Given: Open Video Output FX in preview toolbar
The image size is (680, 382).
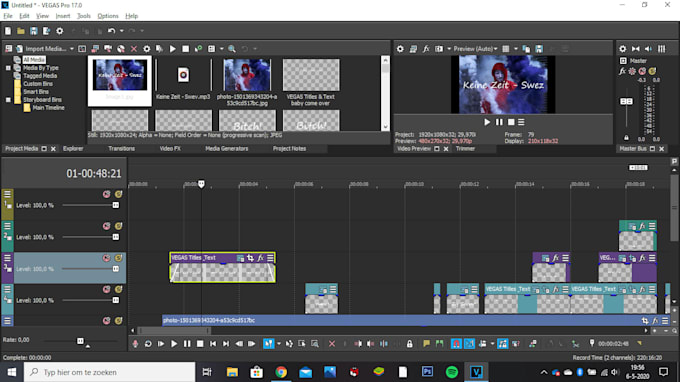Looking at the screenshot, I should pyautogui.click(x=426, y=49).
